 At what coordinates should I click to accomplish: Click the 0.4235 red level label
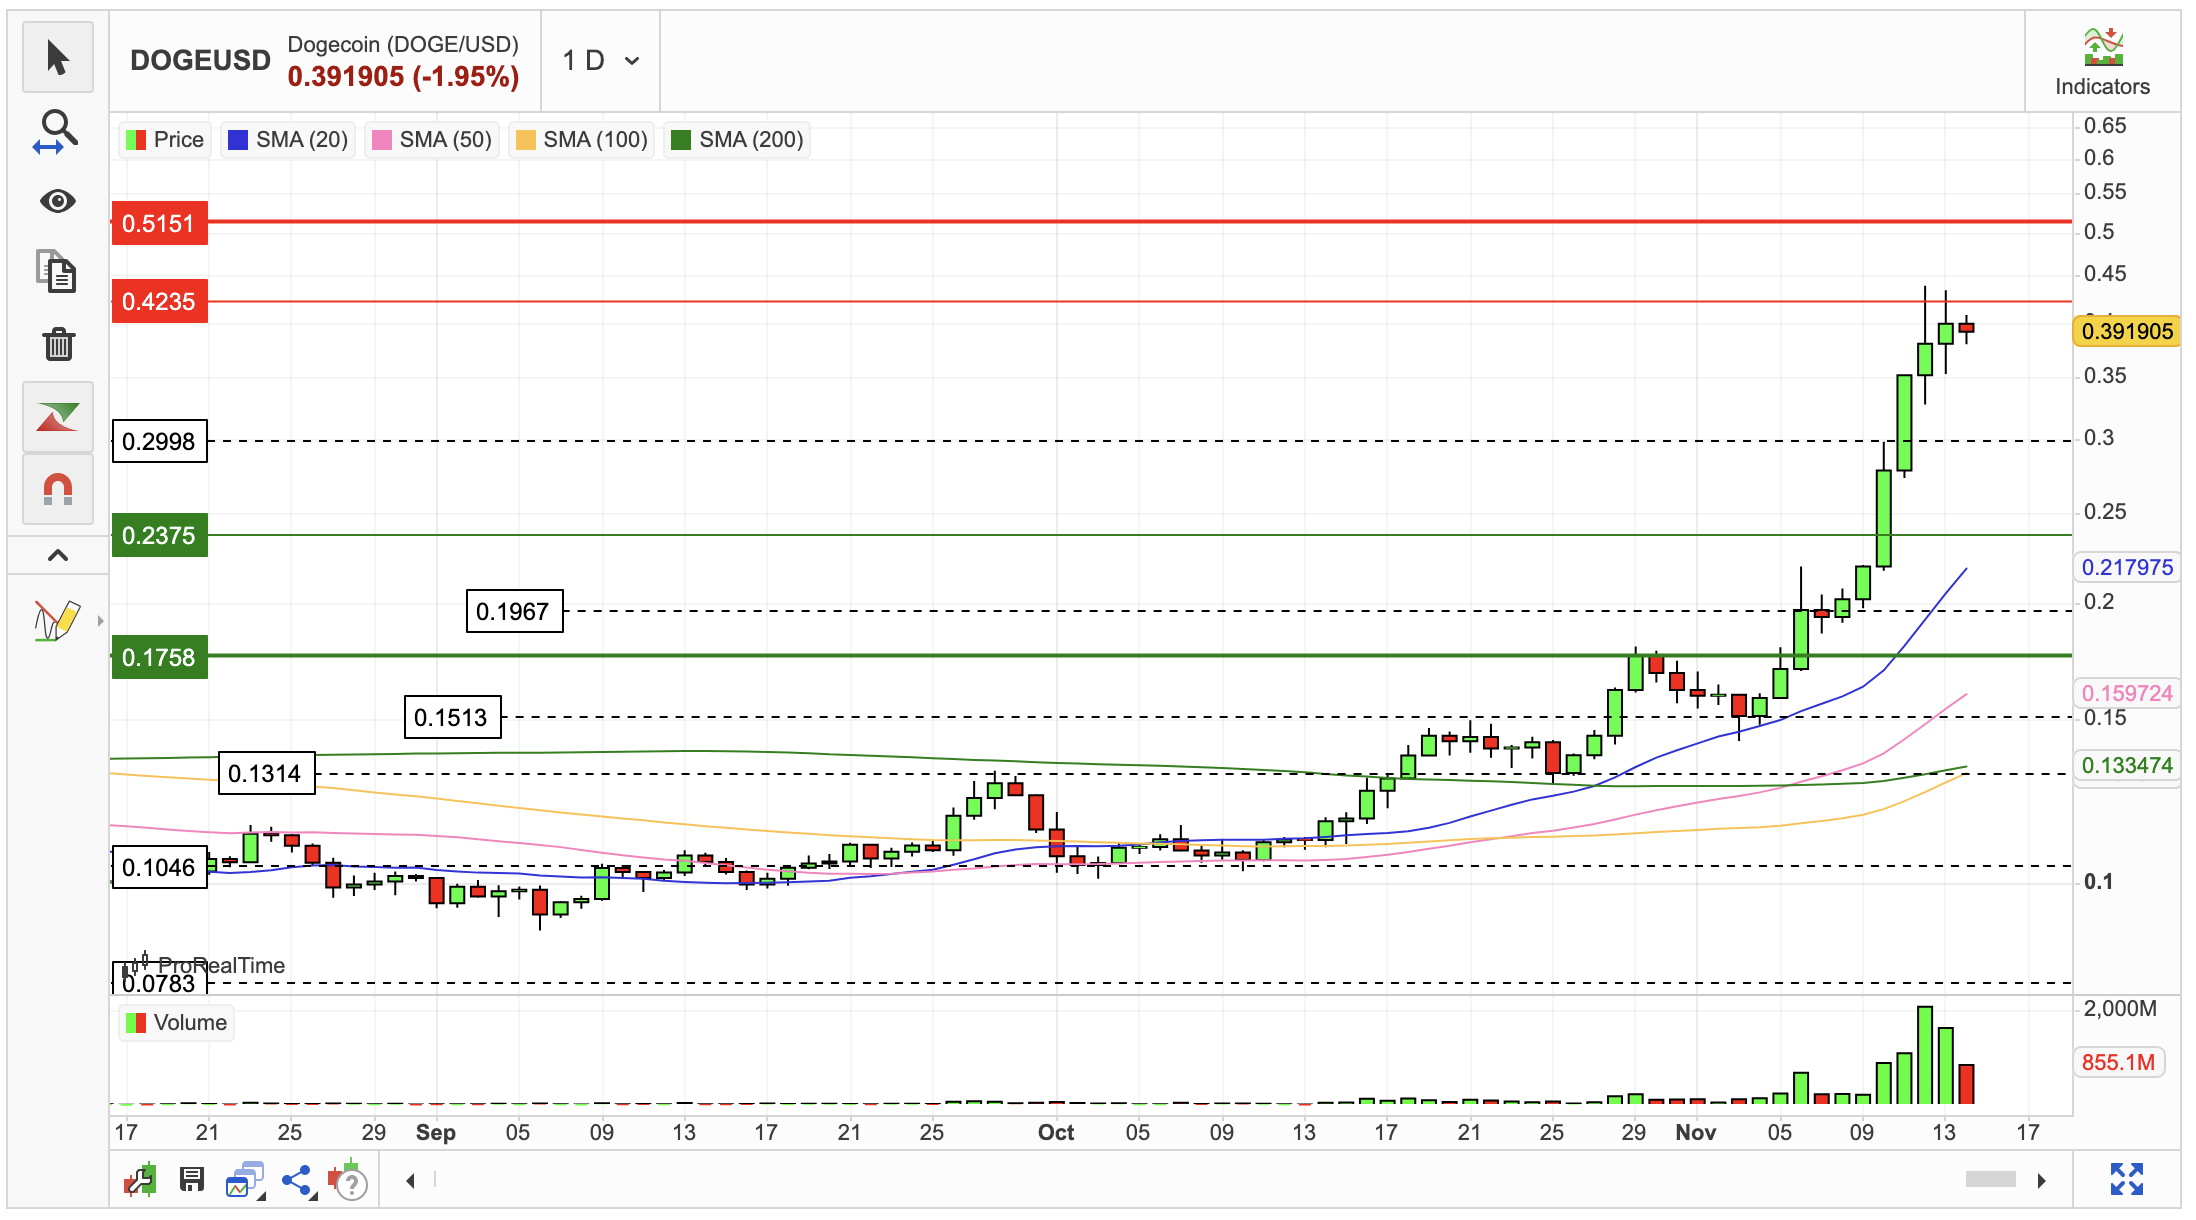[x=159, y=301]
